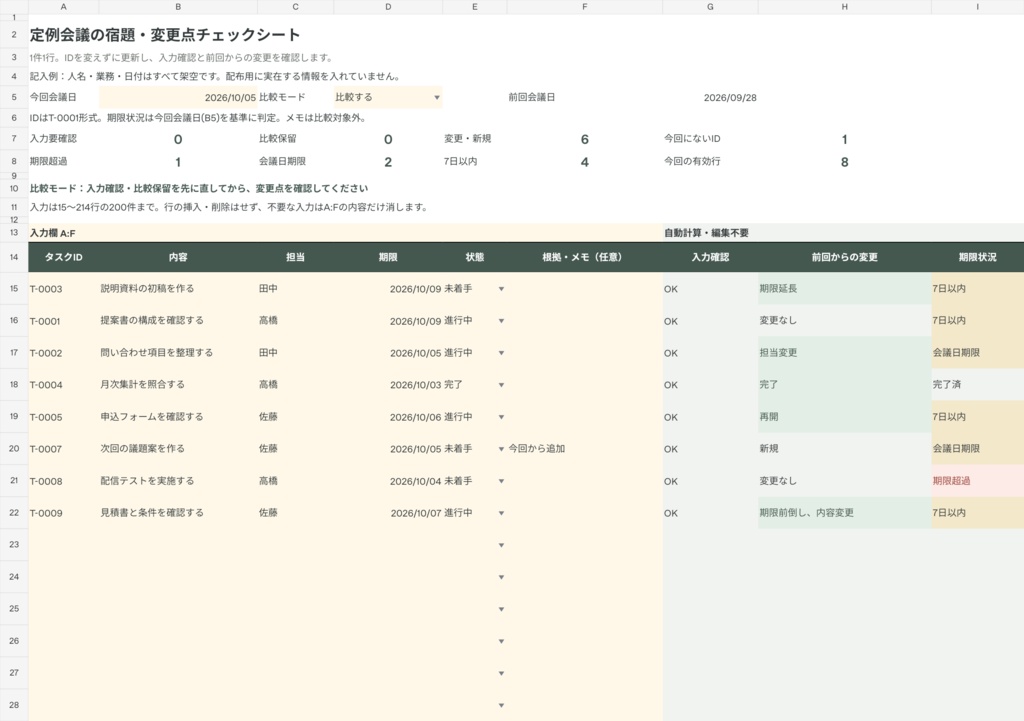The image size is (1024, 721).
Task: Open status dropdown arrow in empty row 25
Action: [x=501, y=609]
